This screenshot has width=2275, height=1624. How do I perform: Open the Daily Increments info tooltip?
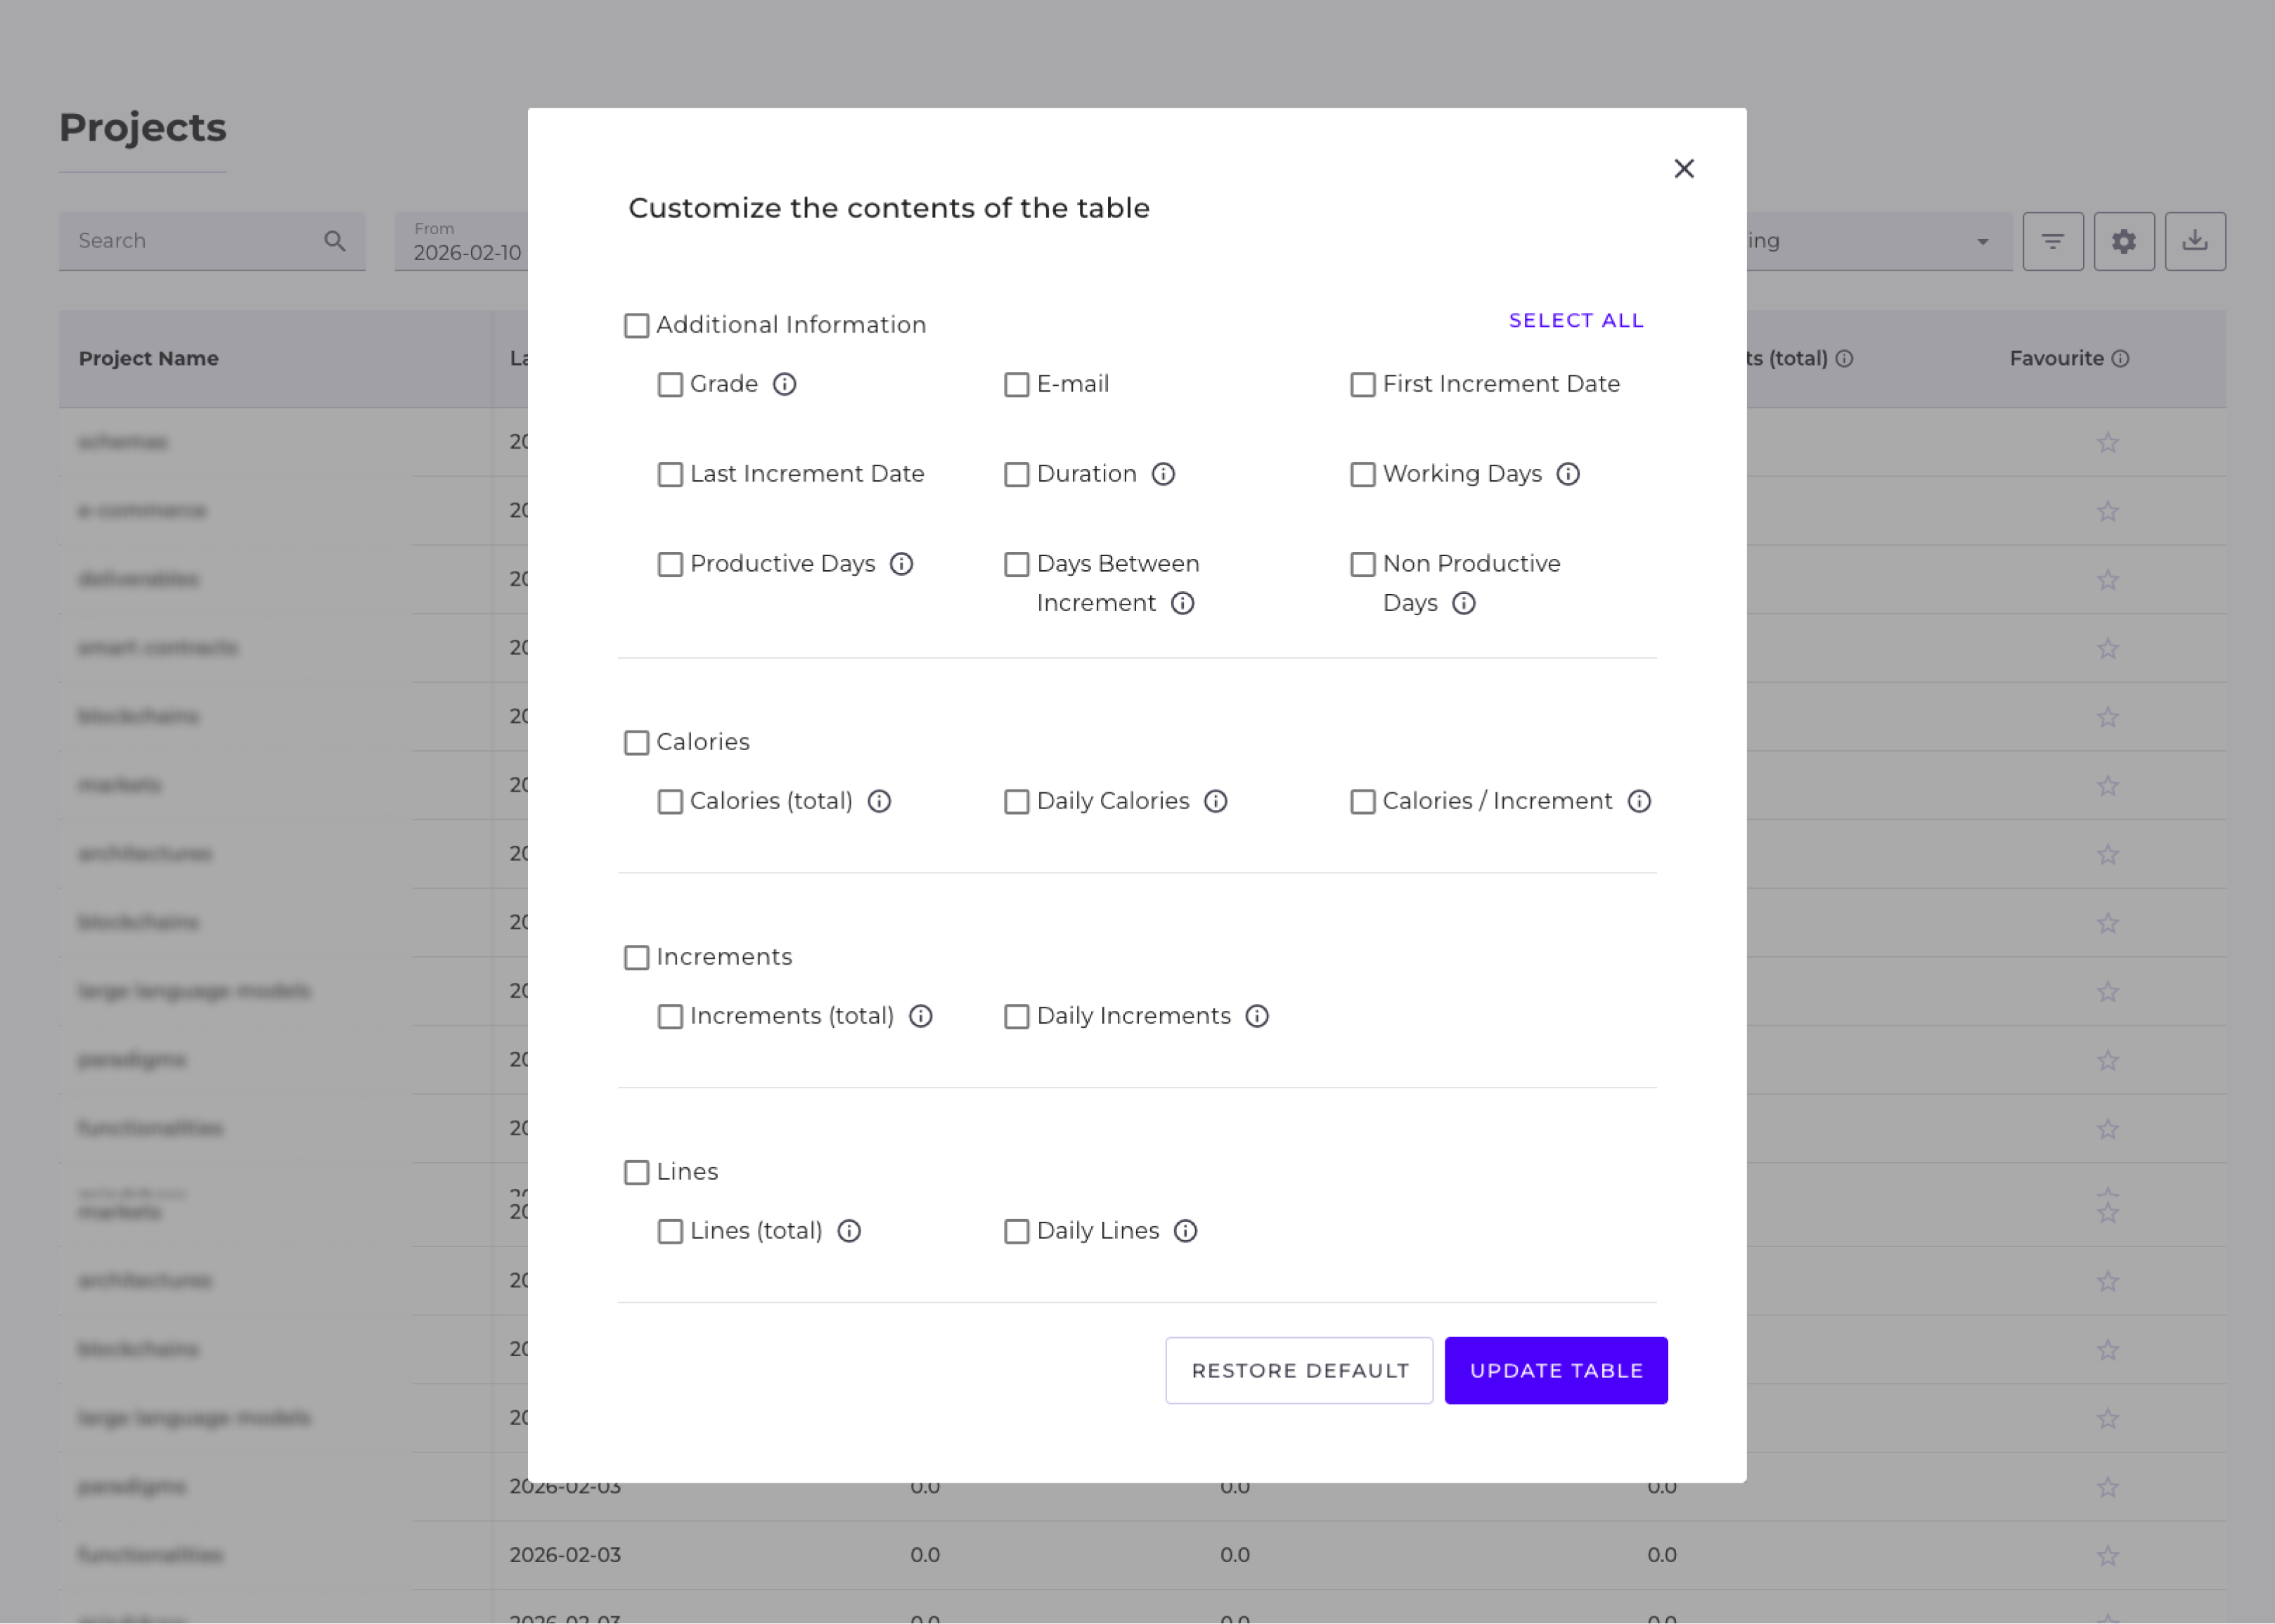(x=1257, y=1016)
